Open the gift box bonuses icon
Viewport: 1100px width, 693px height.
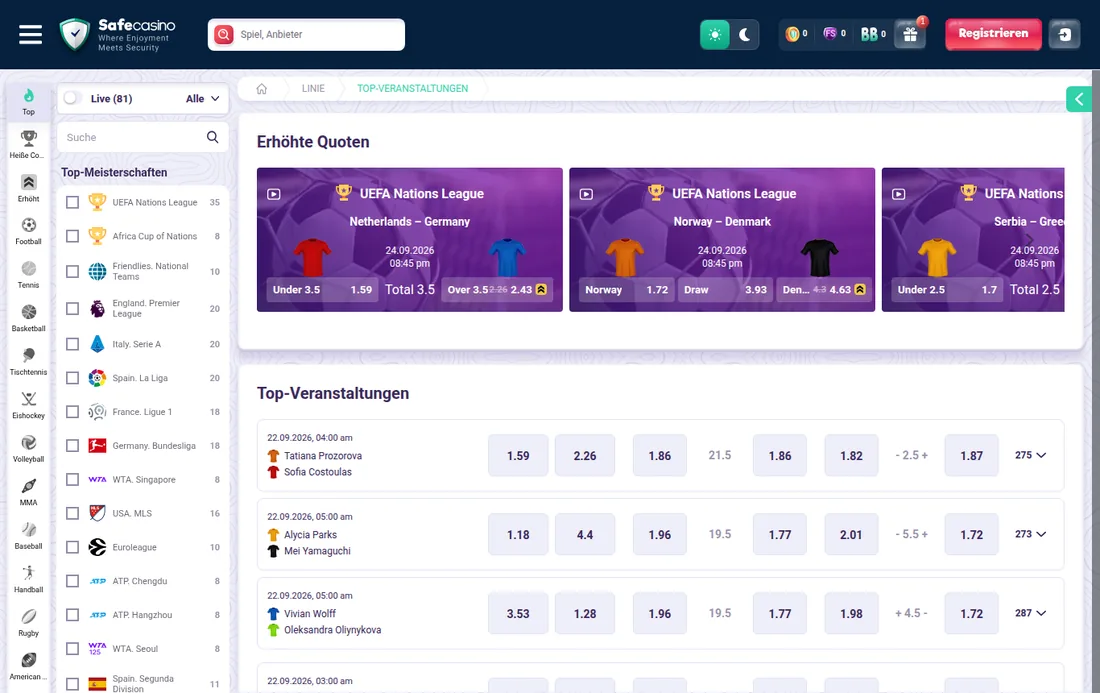coord(911,34)
